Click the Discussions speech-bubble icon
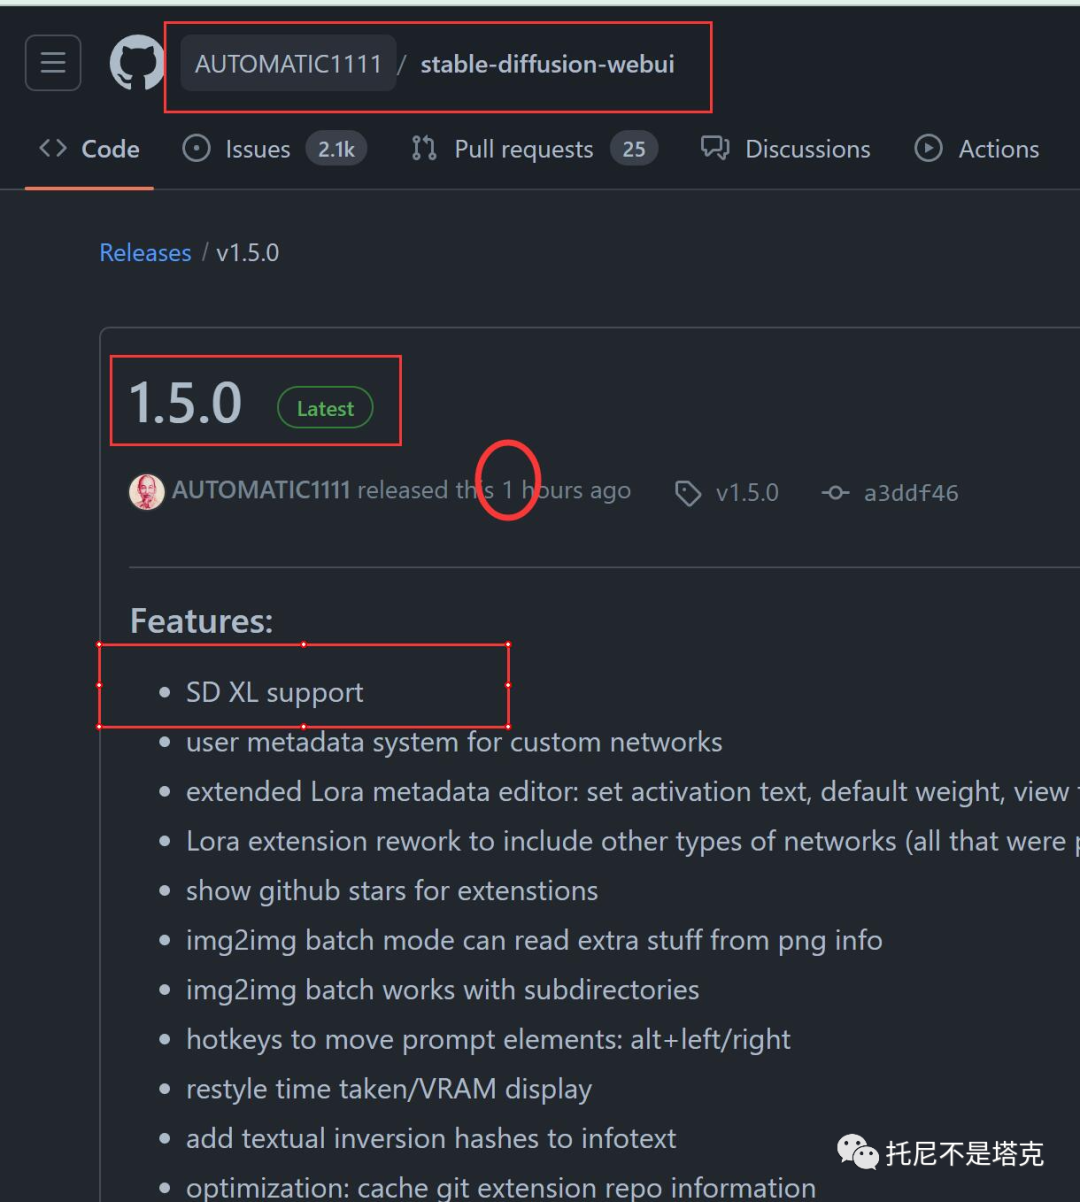1080x1202 pixels. [x=715, y=149]
